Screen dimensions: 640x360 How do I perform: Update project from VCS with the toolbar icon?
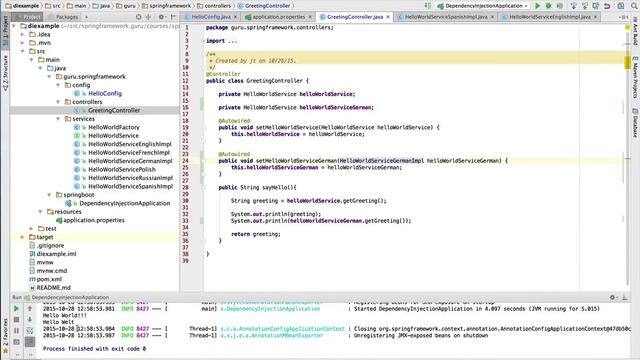coord(573,6)
